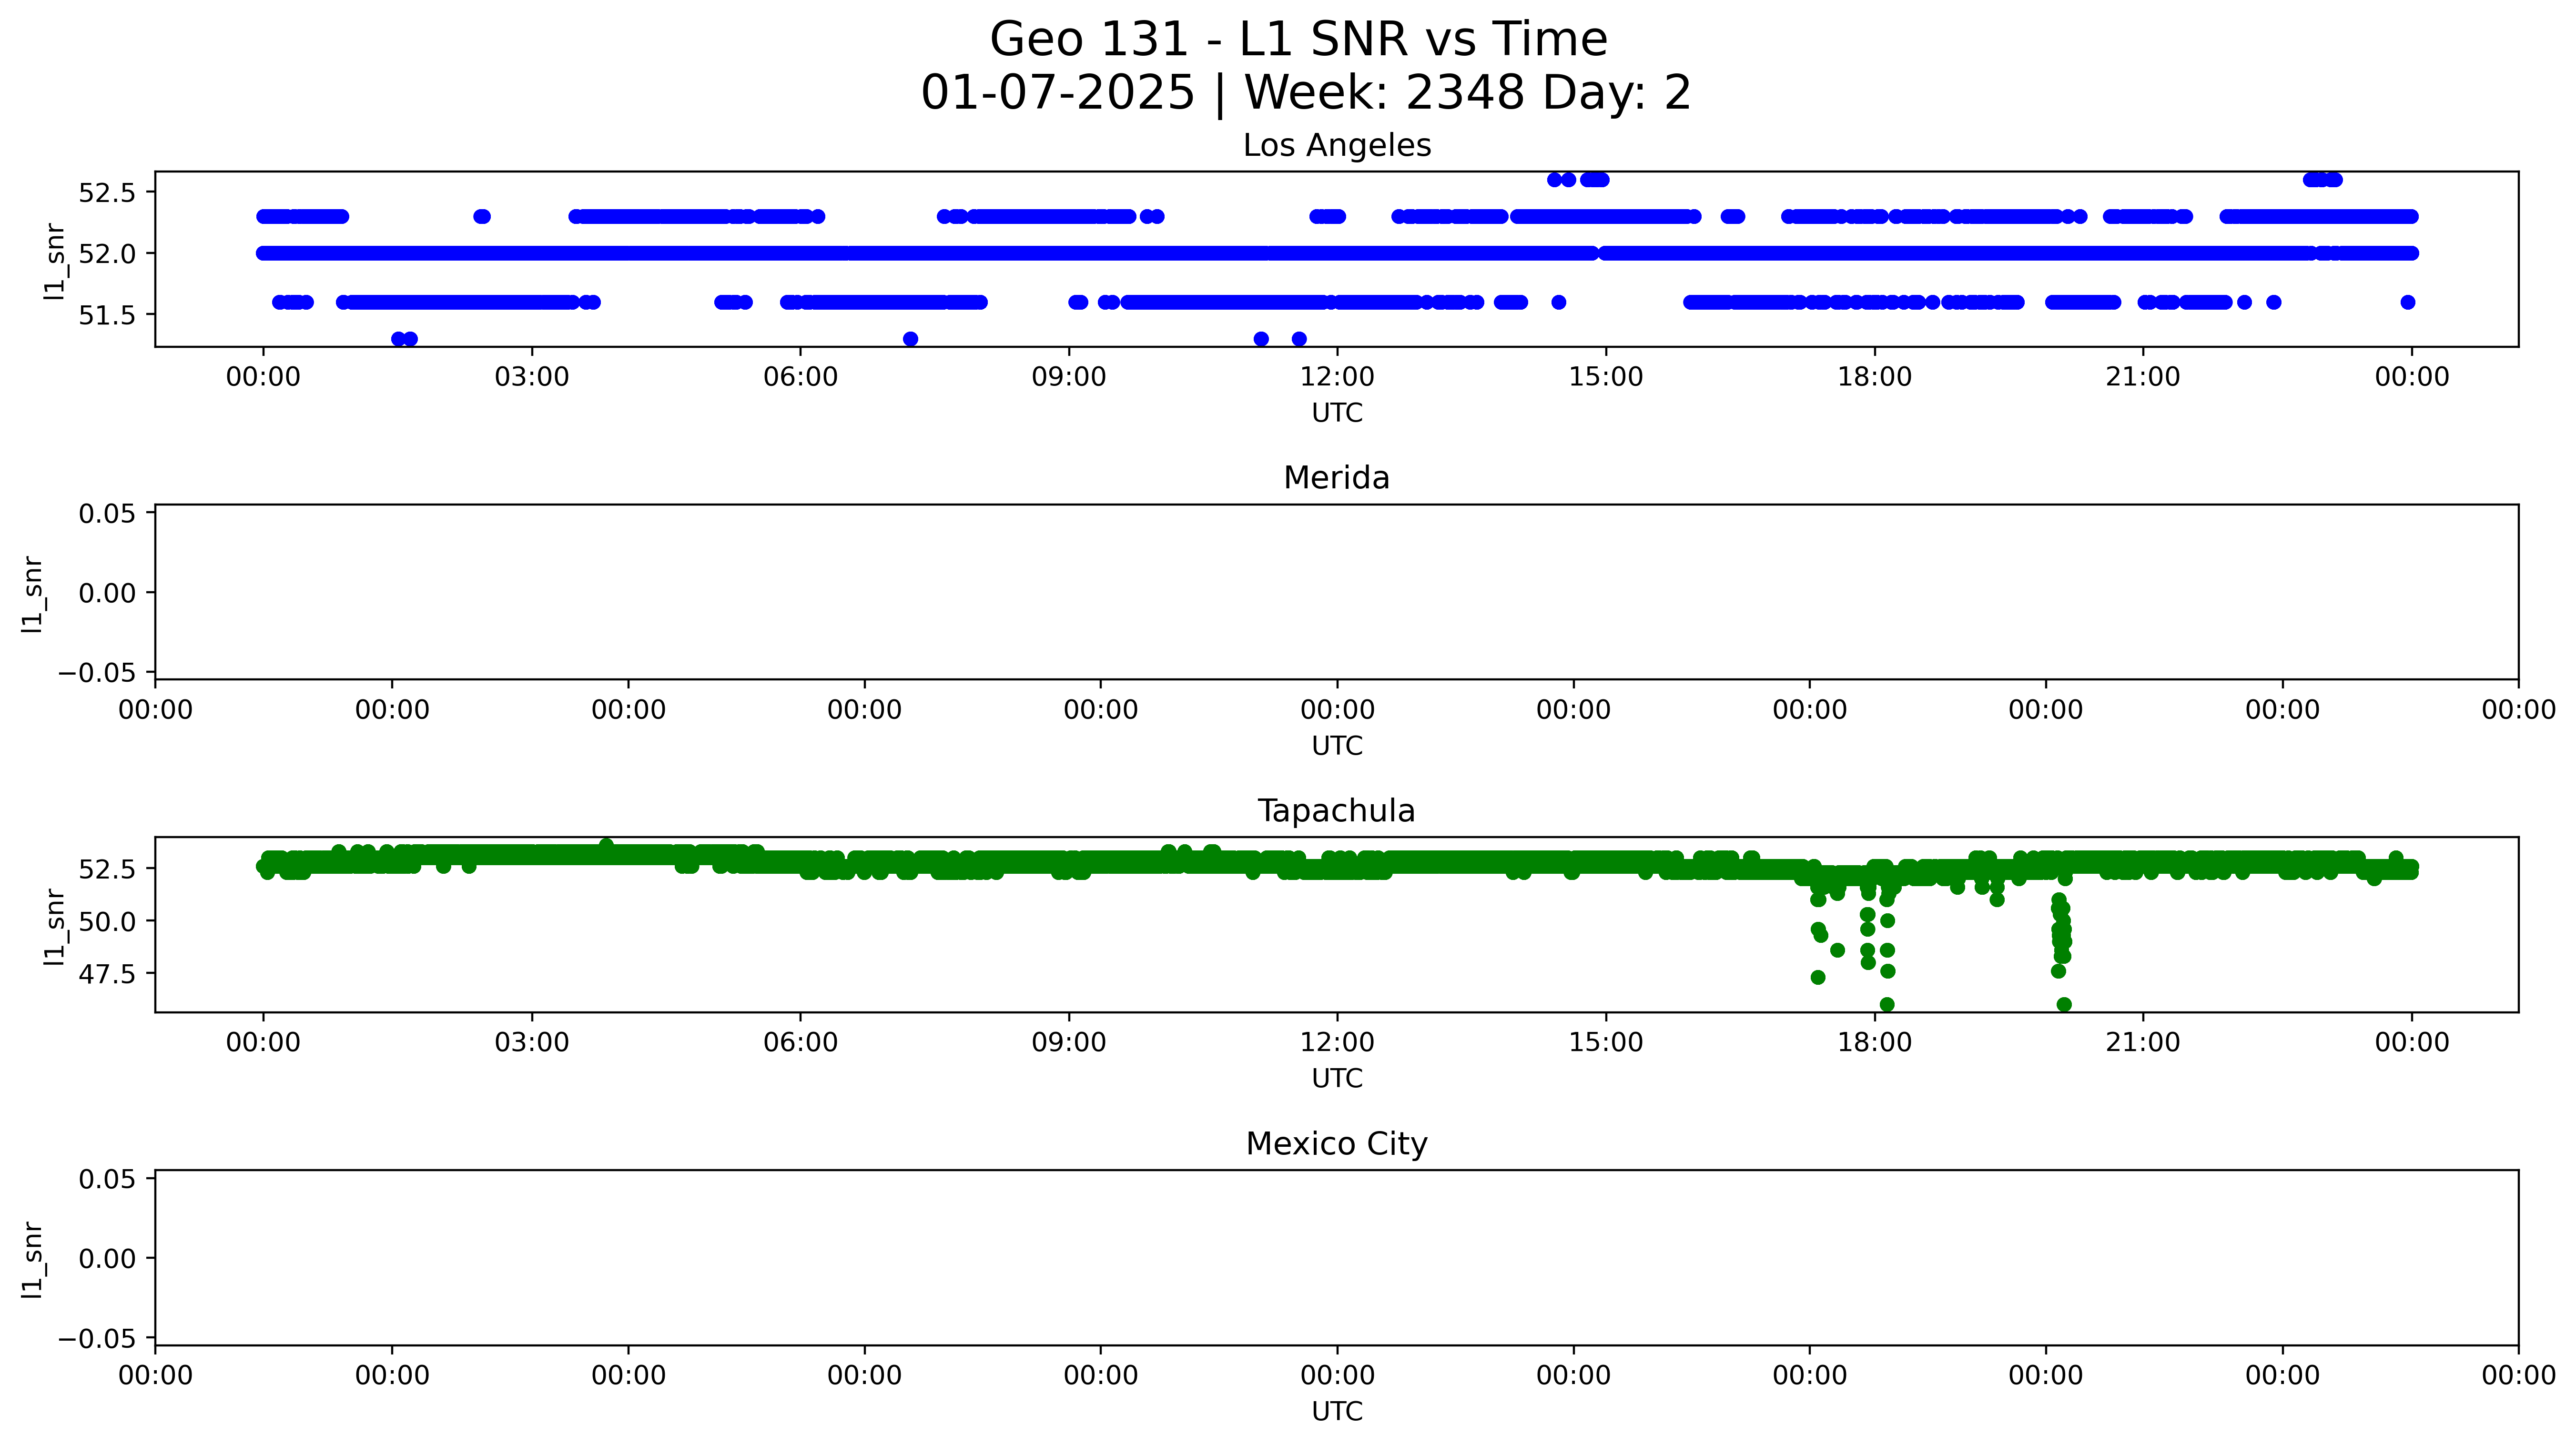Click the blue points at the 52.5 level near 15:00
2576x1445 pixels.
pos(1594,180)
